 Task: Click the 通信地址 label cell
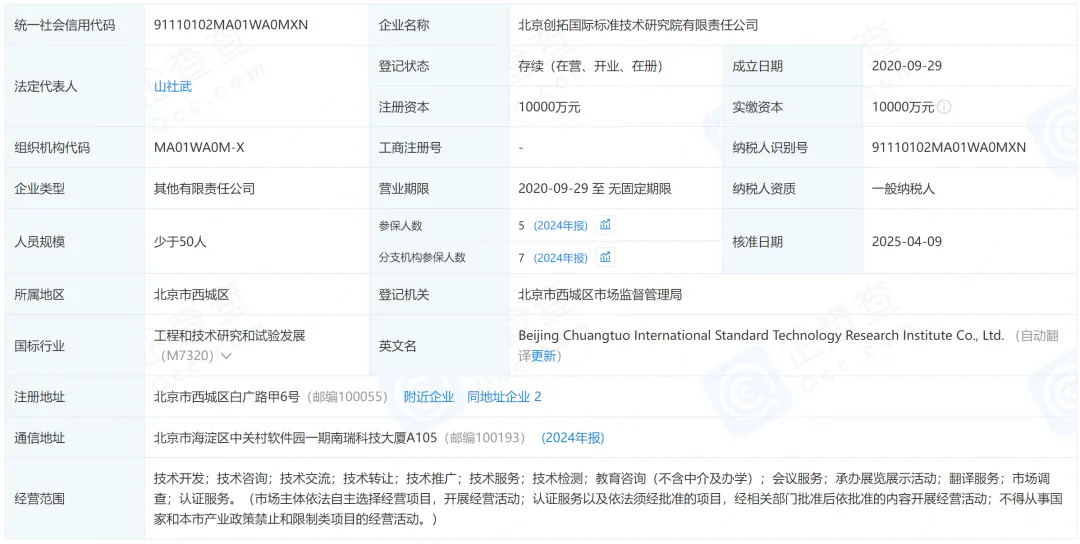[x=74, y=437]
